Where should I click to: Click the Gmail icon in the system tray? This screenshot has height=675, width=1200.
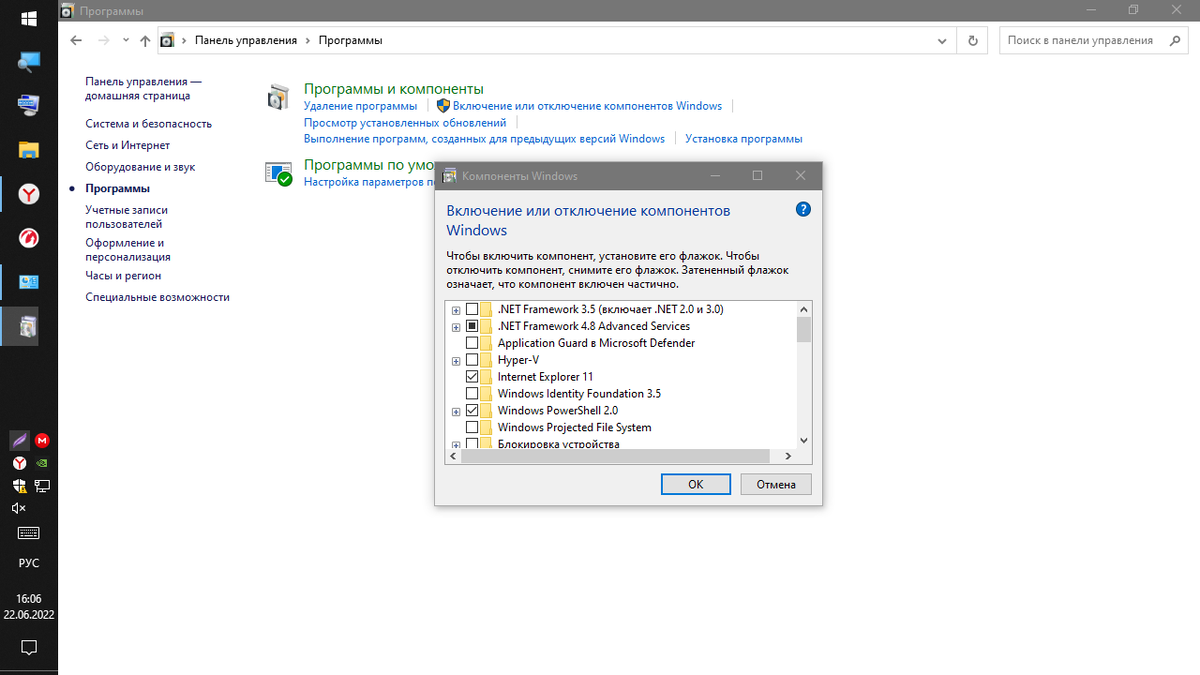click(x=42, y=440)
